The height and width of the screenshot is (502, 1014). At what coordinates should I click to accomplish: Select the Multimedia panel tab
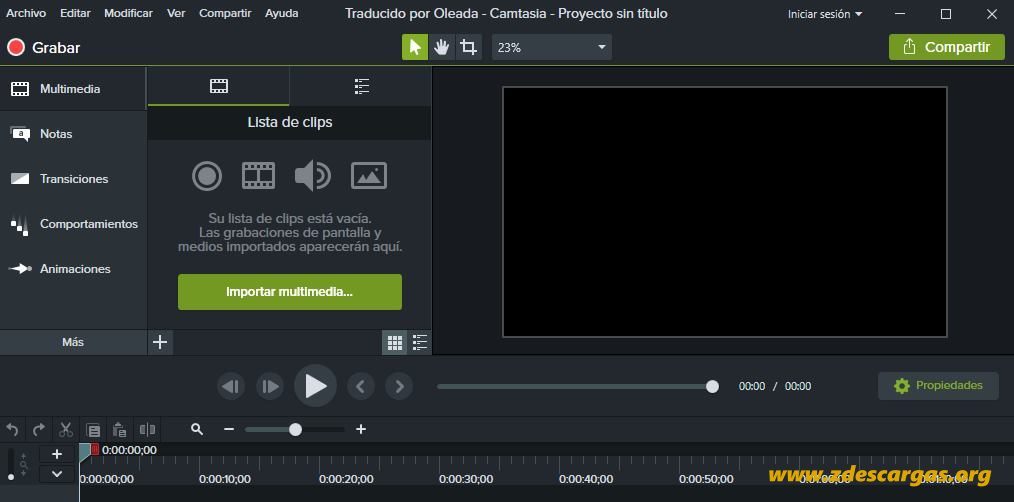pyautogui.click(x=73, y=89)
